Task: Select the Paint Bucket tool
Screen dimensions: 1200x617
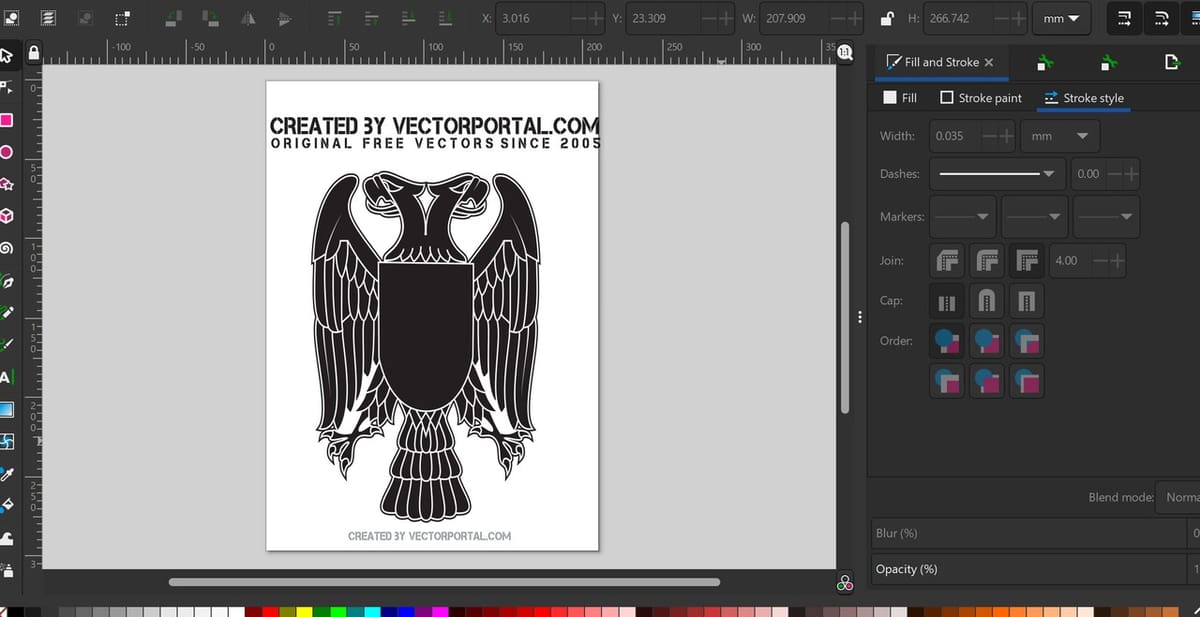Action: tap(6, 505)
